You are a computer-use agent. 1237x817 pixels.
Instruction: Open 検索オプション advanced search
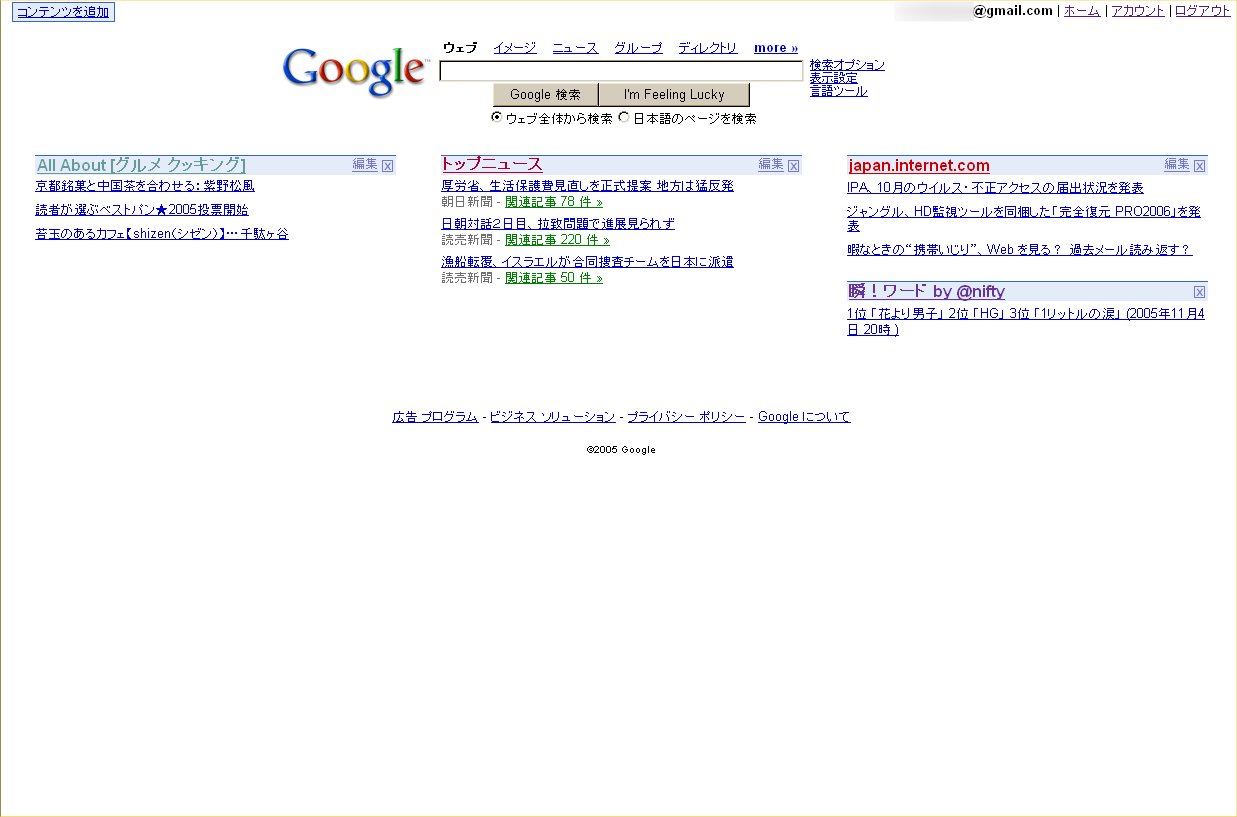(847, 65)
